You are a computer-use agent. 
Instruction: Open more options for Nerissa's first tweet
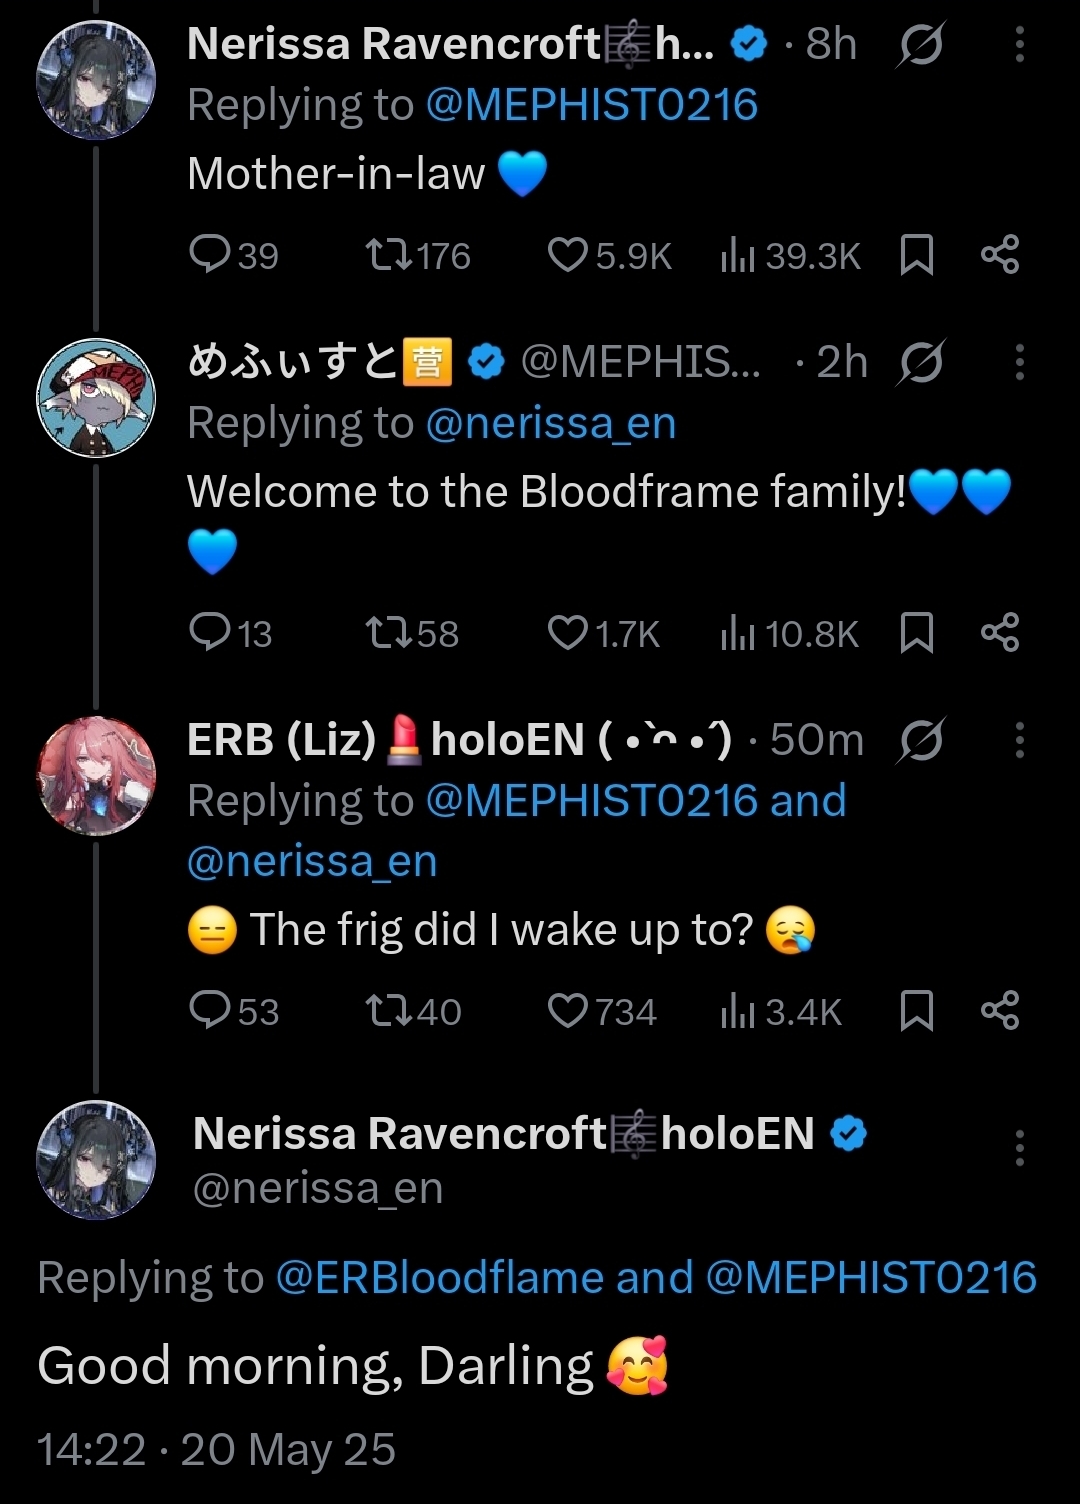1019,45
